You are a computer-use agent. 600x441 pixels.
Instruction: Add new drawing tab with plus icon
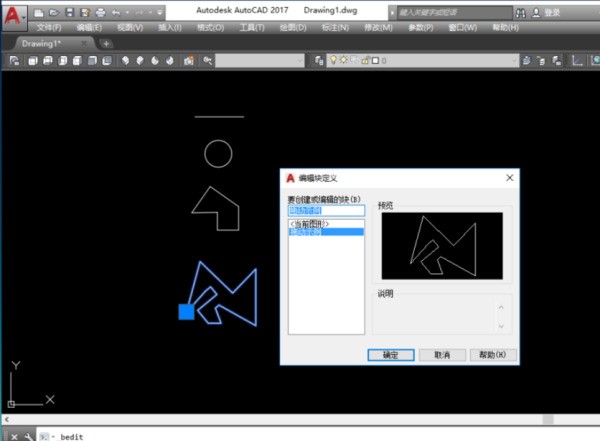point(107,44)
